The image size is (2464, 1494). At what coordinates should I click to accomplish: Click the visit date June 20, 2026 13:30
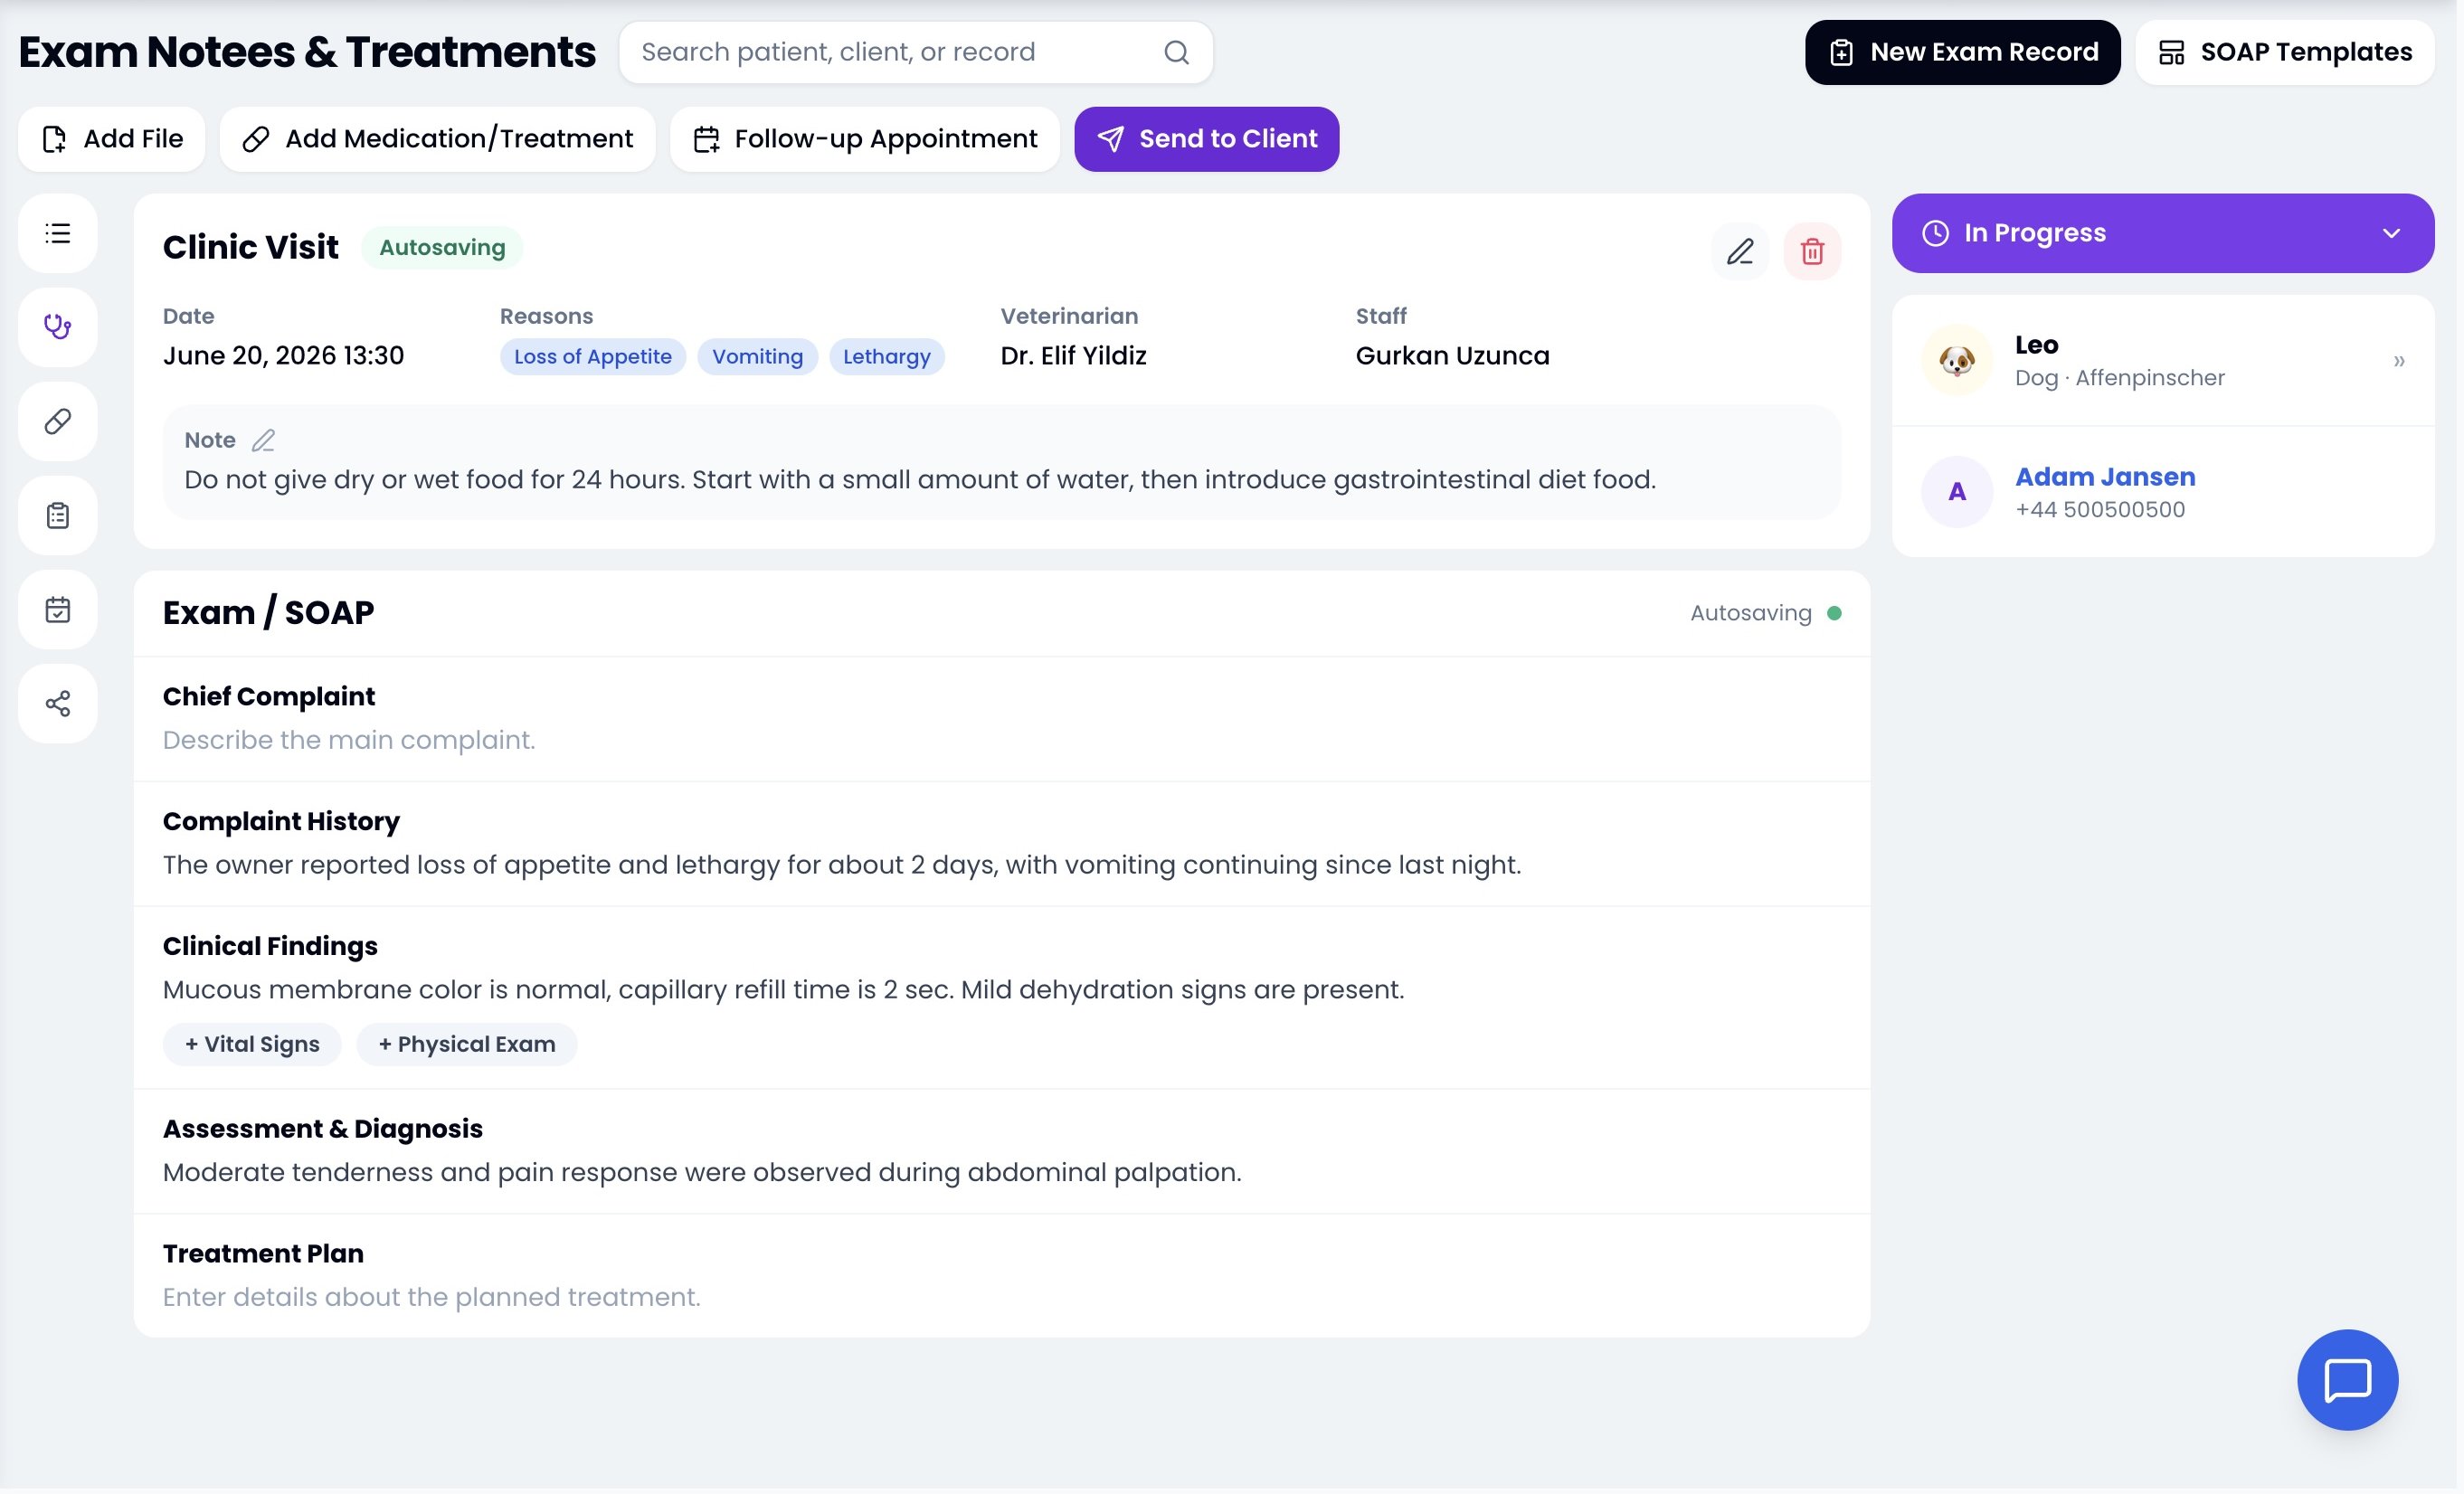coord(284,356)
